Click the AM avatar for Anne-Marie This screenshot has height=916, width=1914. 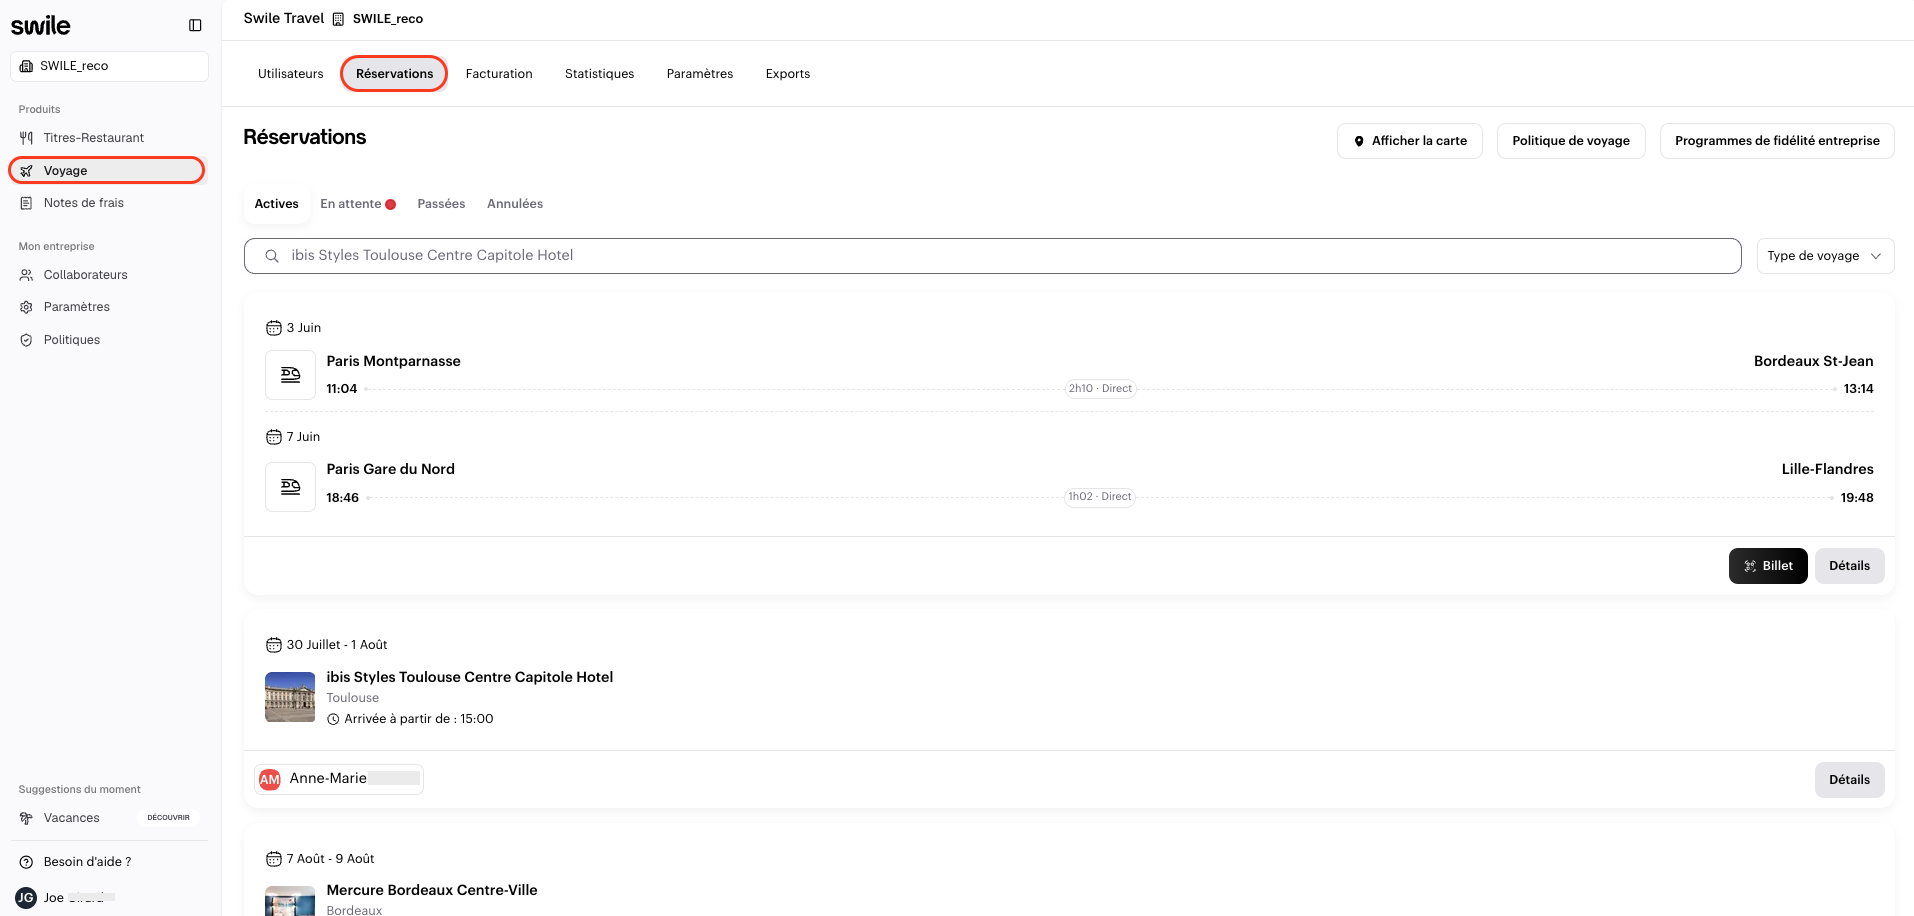pyautogui.click(x=270, y=780)
